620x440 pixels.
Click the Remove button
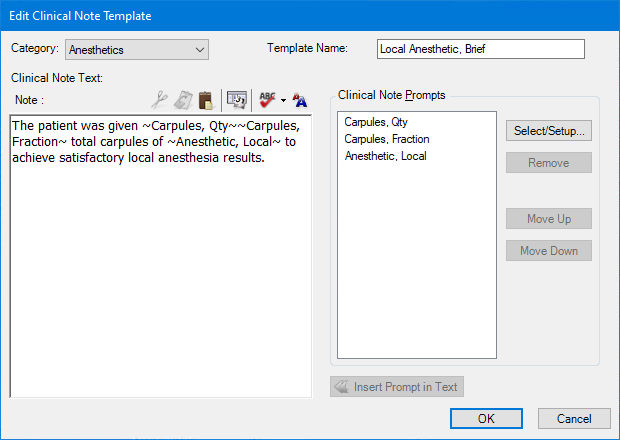point(548,163)
